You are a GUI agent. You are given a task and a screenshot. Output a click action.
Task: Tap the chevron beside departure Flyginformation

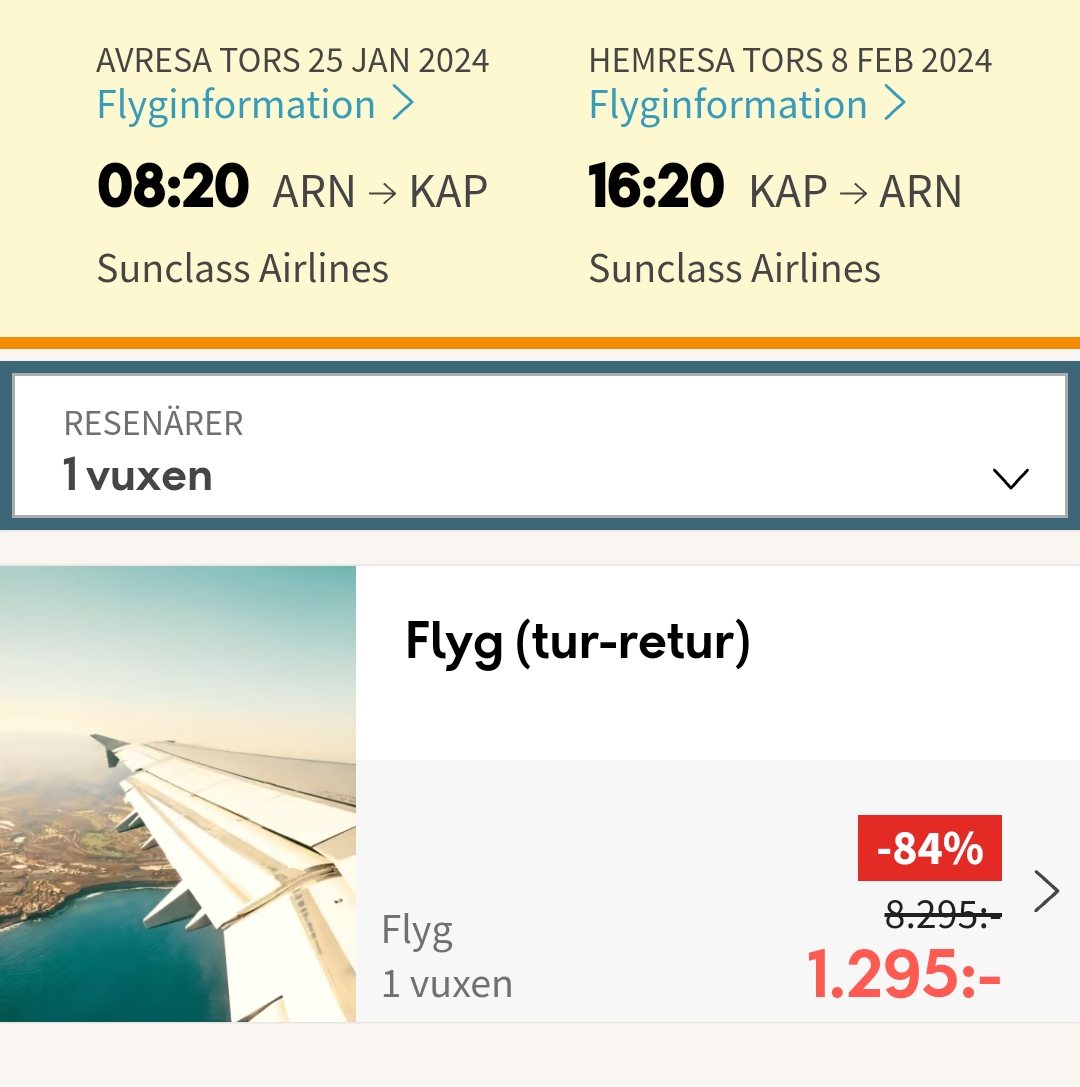pos(403,104)
